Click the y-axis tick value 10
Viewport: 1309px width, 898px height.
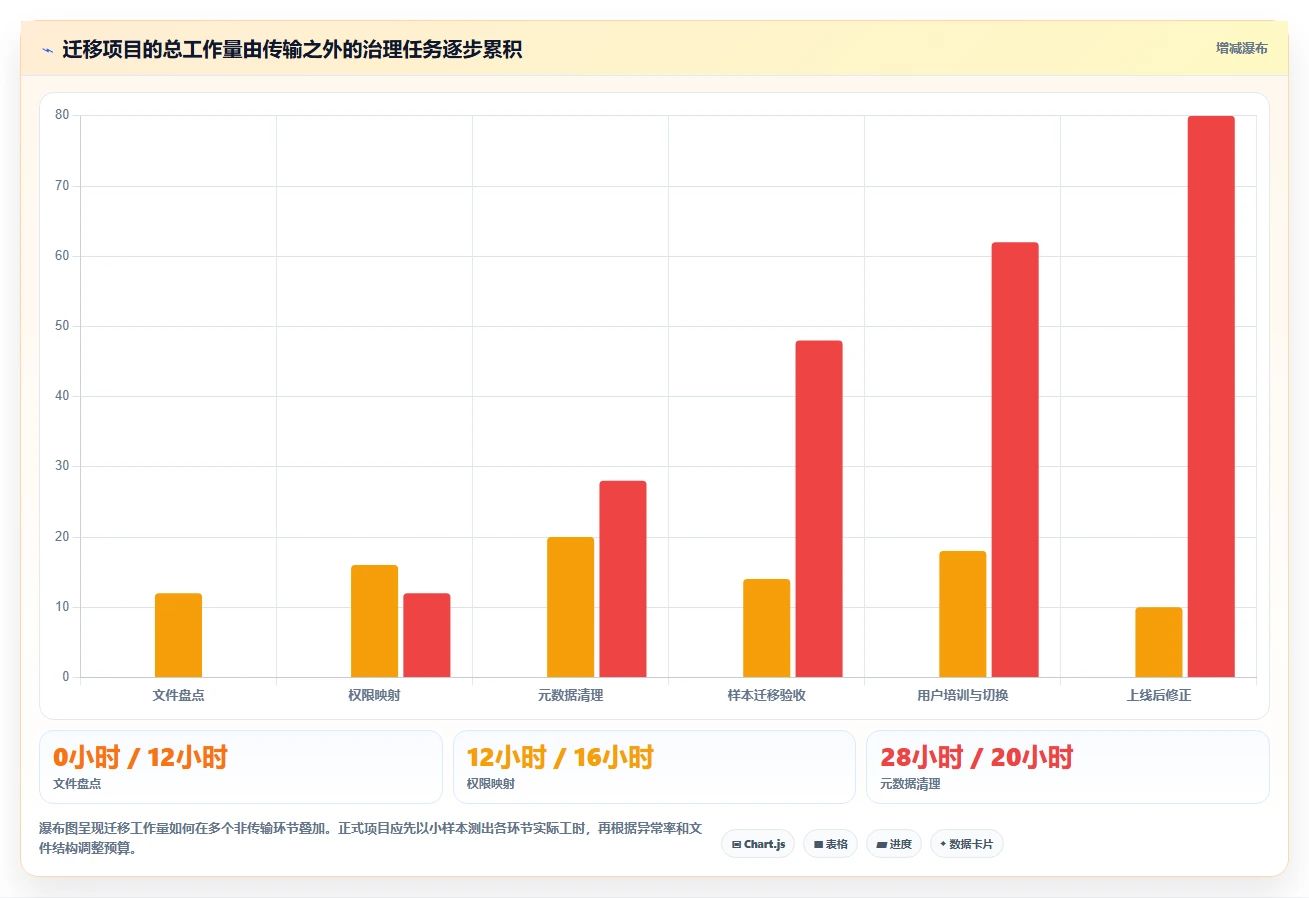pos(62,607)
